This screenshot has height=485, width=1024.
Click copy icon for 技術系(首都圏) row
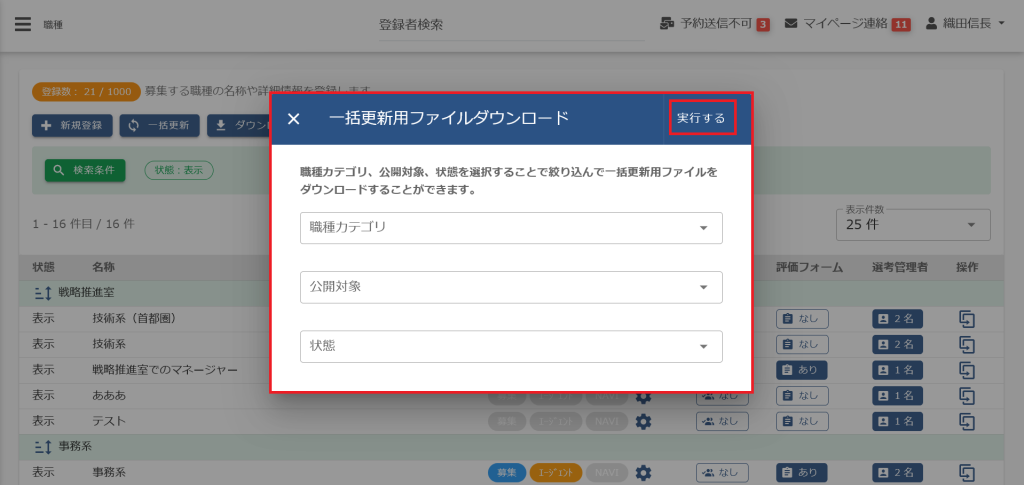point(966,319)
